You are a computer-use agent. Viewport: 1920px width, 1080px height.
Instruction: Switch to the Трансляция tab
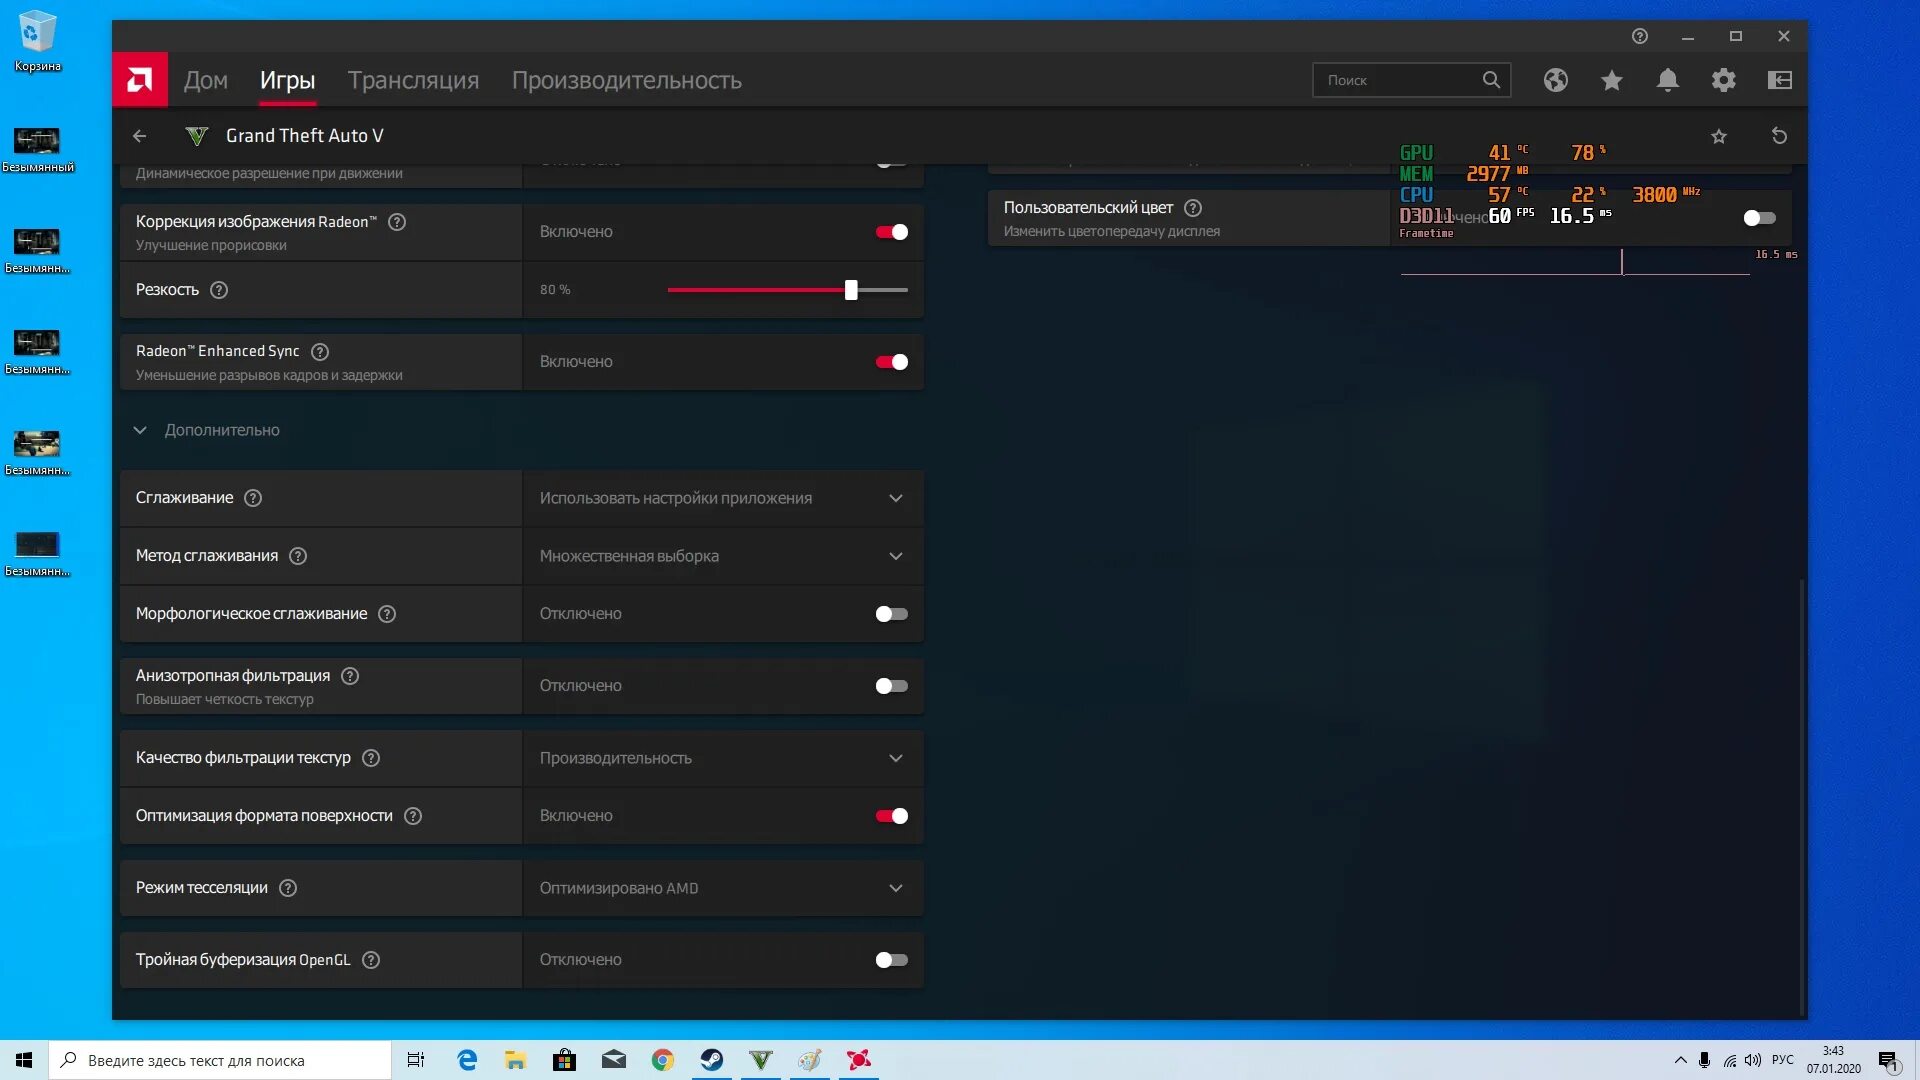point(413,80)
